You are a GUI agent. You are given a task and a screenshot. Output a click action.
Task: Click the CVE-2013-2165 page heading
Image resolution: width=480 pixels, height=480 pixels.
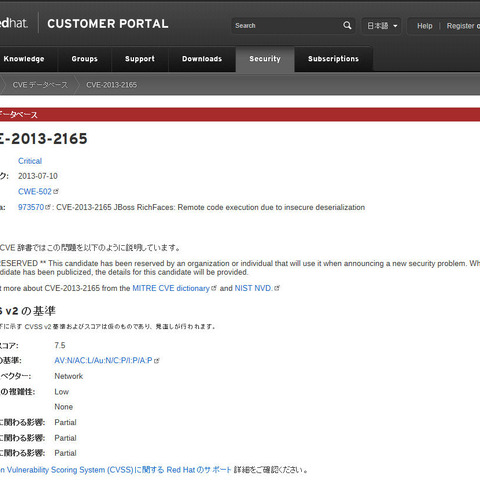point(44,139)
